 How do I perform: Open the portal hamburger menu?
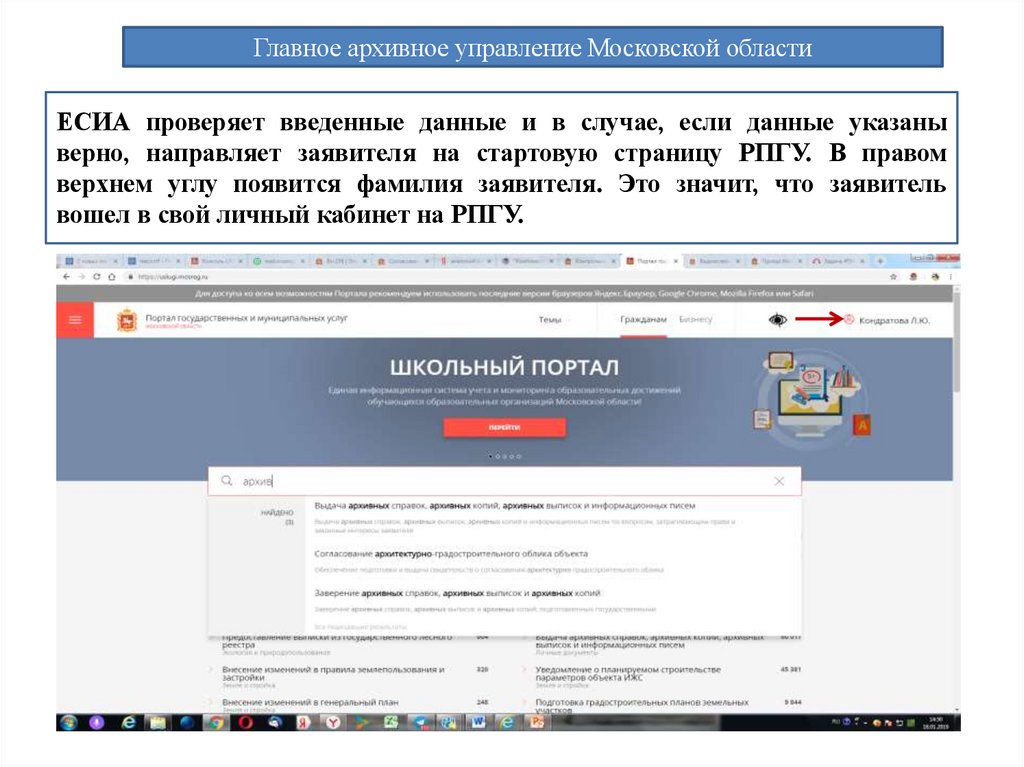pyautogui.click(x=74, y=318)
